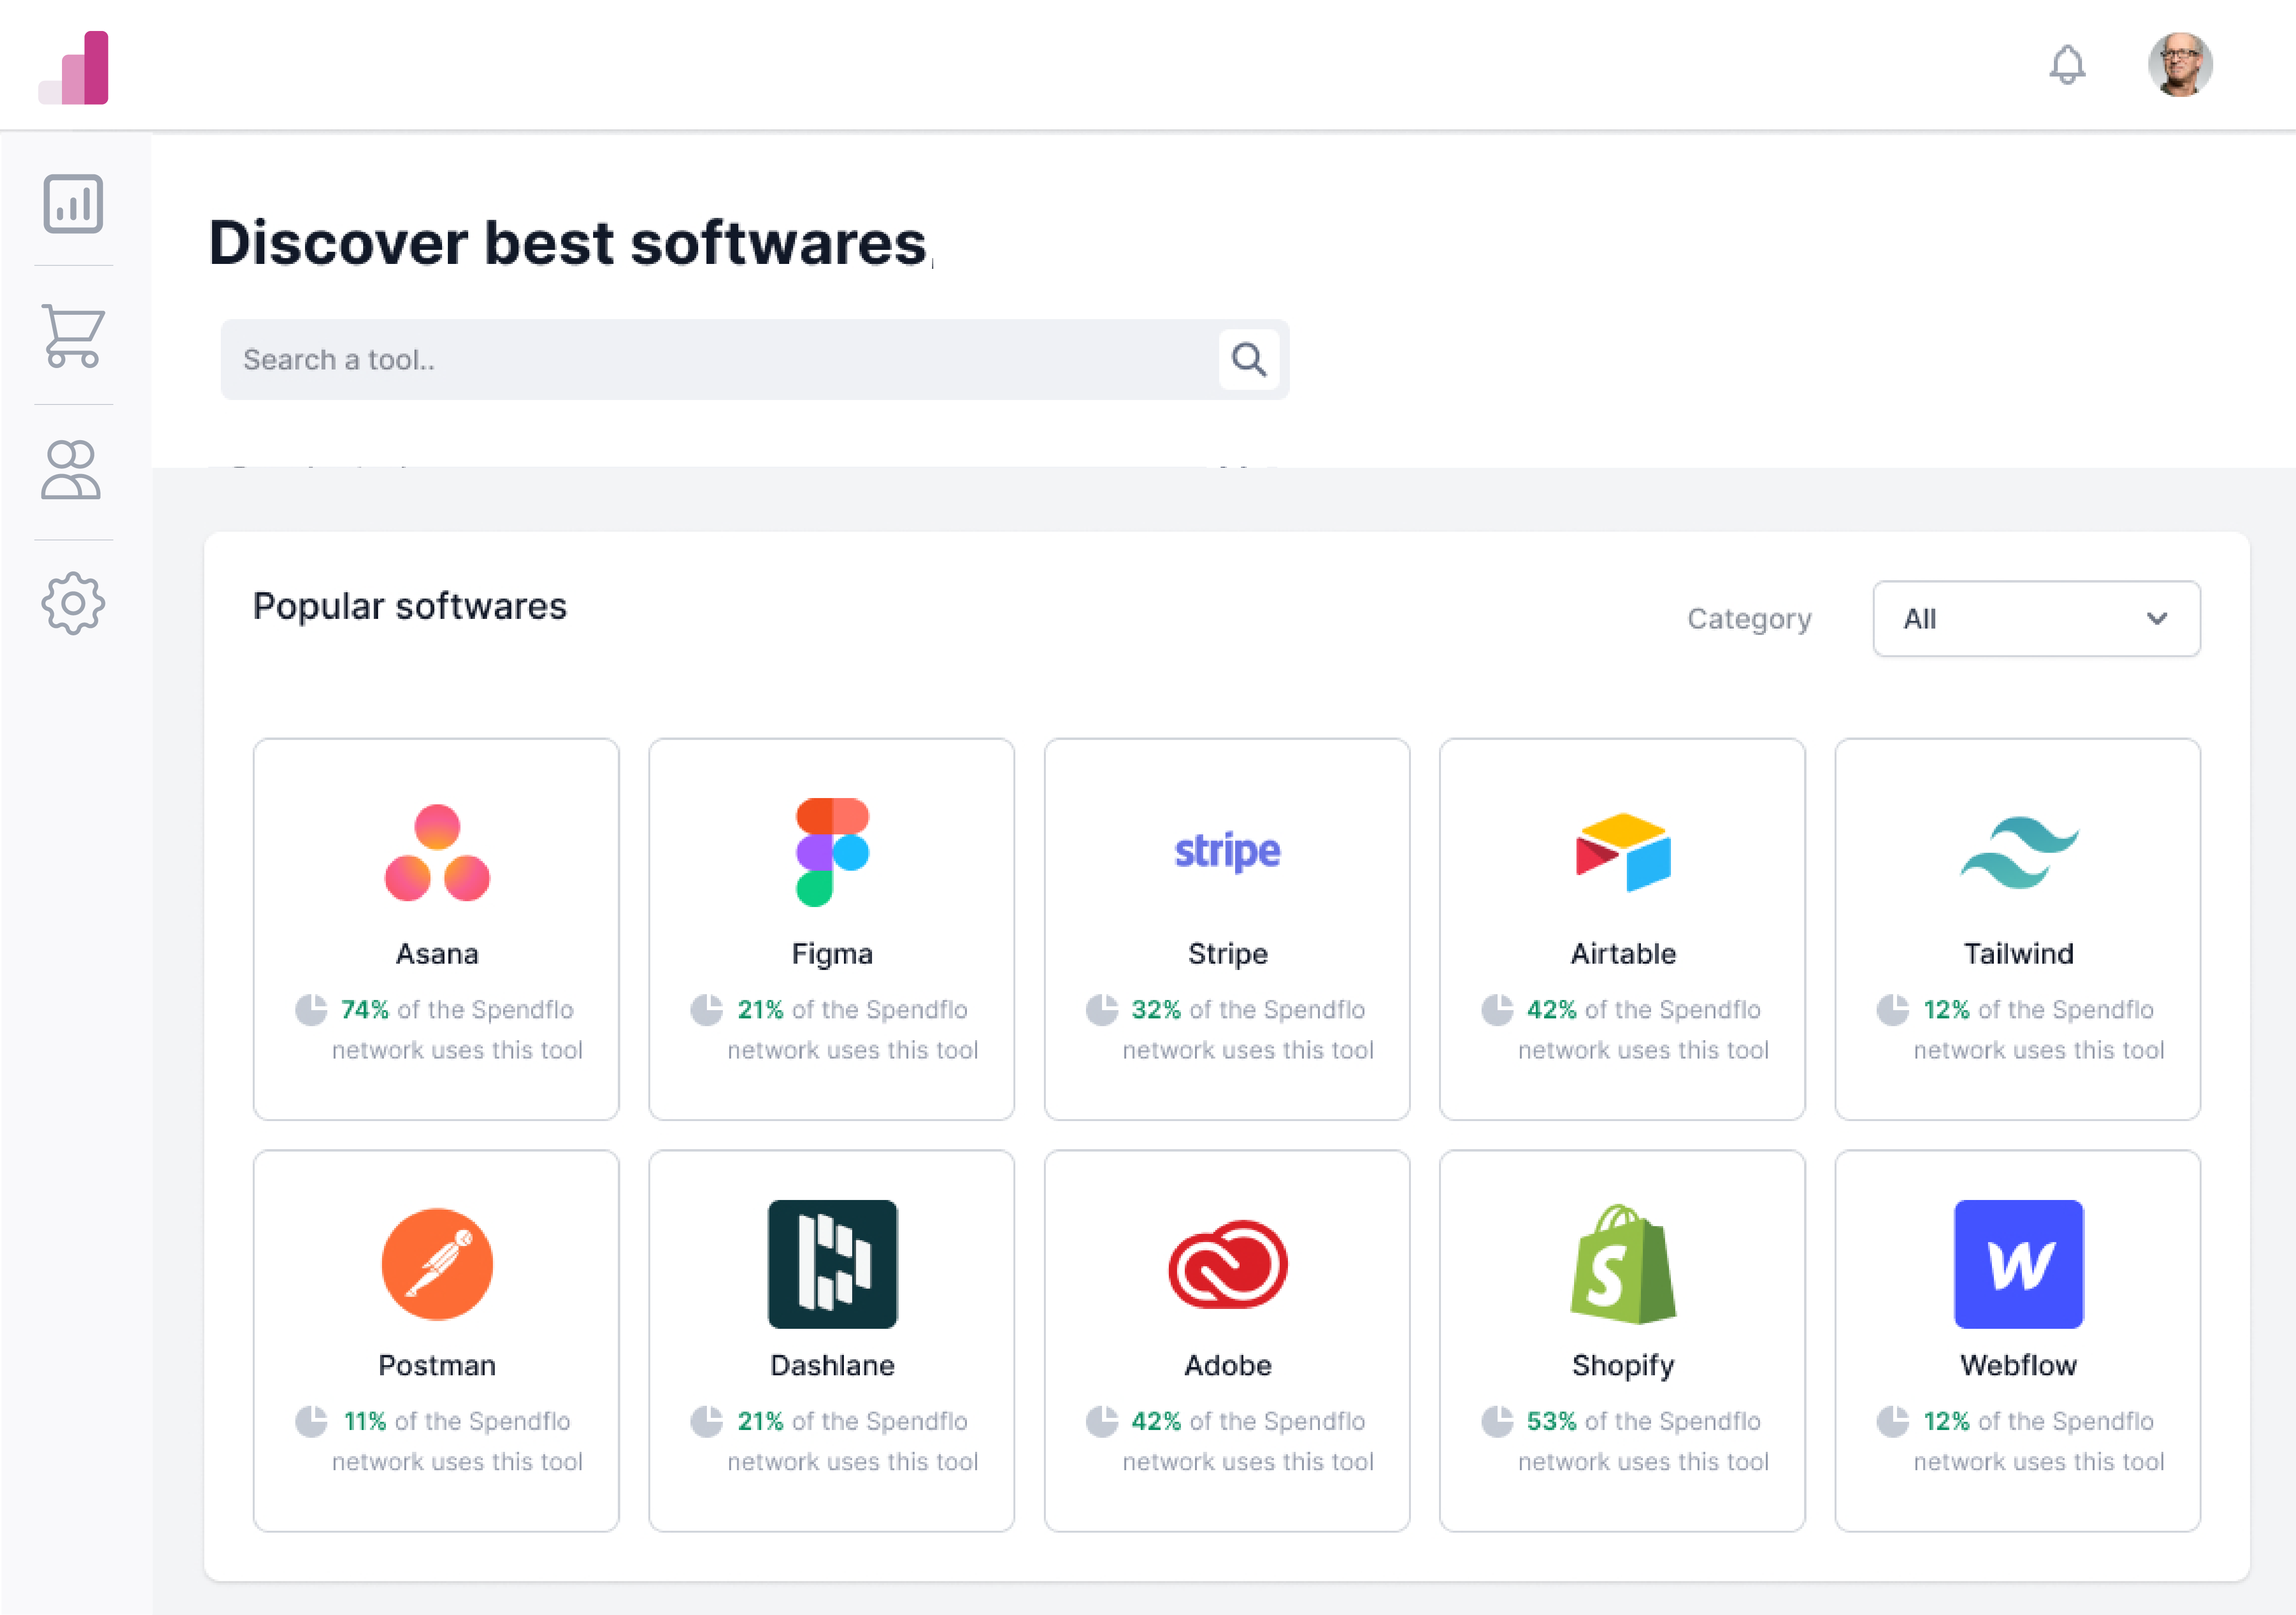Image resolution: width=2296 pixels, height=1615 pixels.
Task: Click the pie chart icon on Figma card
Action: (x=706, y=1009)
